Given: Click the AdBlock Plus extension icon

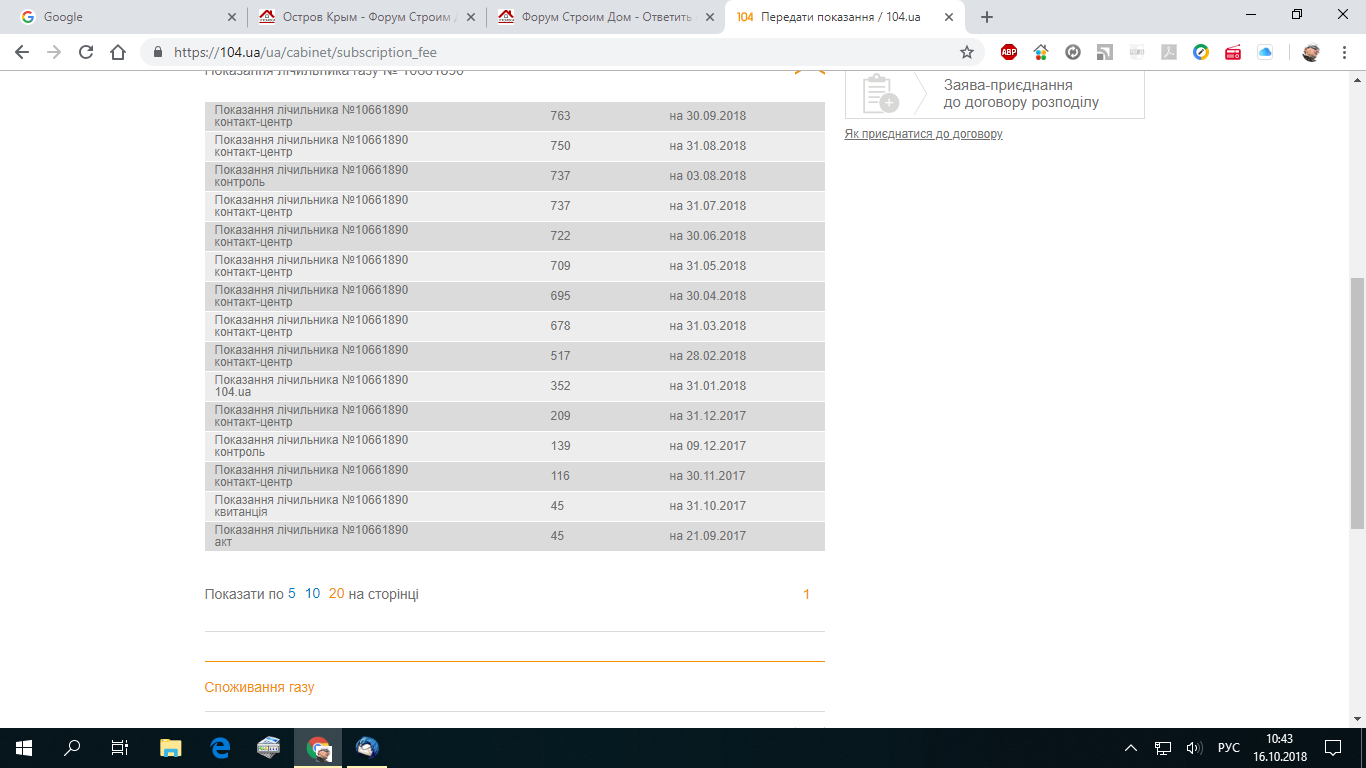Looking at the screenshot, I should click(1009, 52).
